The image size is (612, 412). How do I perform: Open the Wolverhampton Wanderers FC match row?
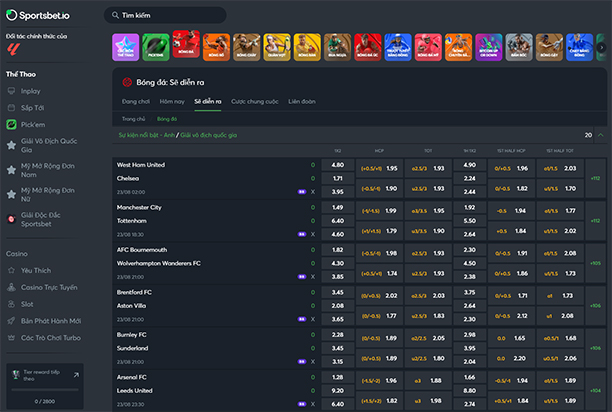coord(158,263)
